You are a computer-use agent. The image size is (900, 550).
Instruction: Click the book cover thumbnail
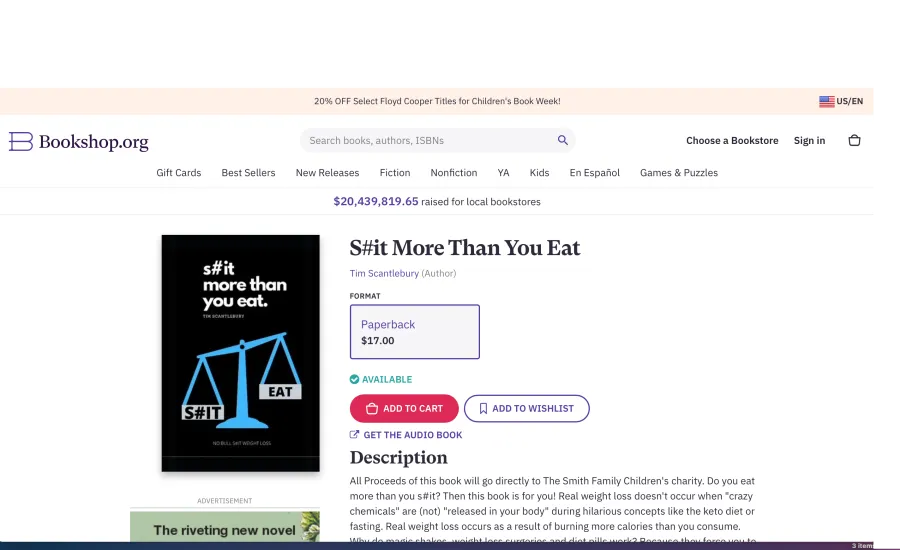pyautogui.click(x=240, y=353)
